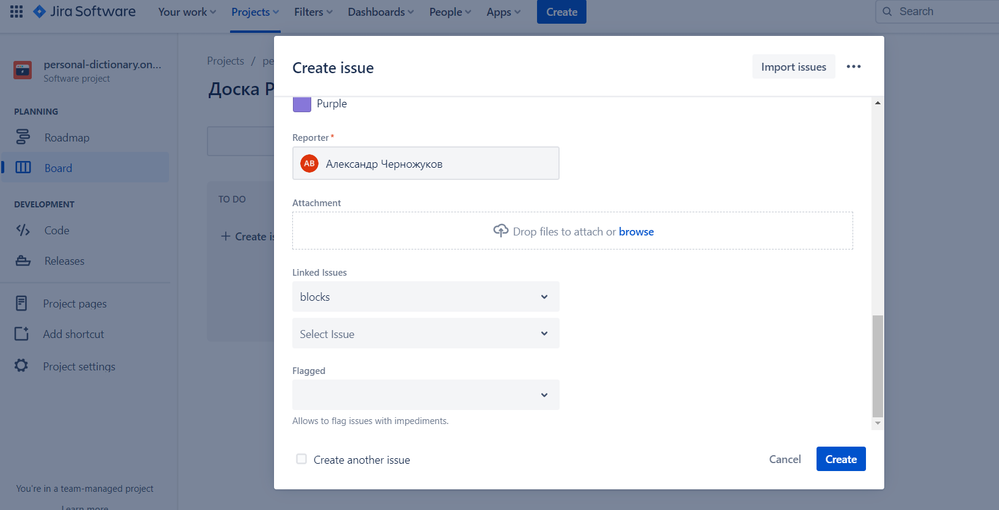
Task: Click the Import issues button
Action: (x=794, y=66)
